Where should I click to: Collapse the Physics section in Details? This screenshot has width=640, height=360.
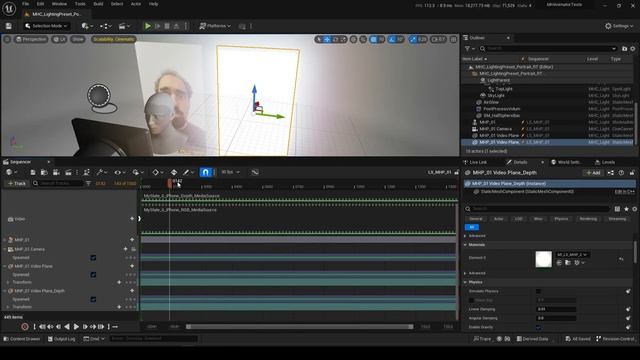(x=465, y=282)
